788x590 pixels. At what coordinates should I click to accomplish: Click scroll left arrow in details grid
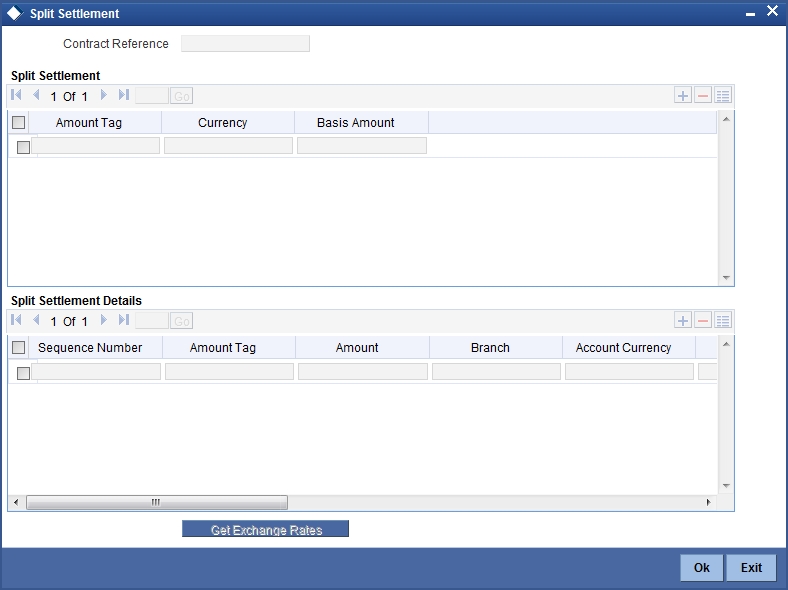[x=16, y=502]
